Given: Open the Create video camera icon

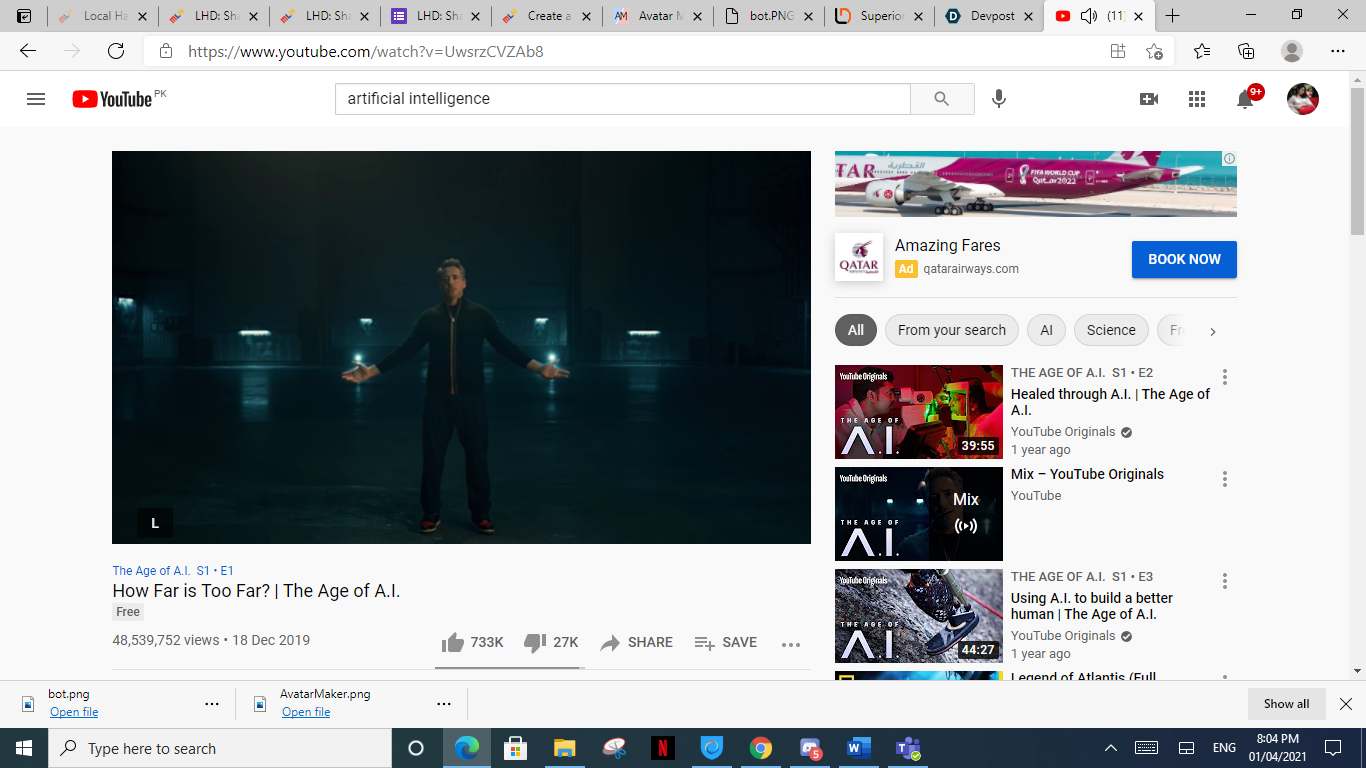Looking at the screenshot, I should pyautogui.click(x=1149, y=99).
